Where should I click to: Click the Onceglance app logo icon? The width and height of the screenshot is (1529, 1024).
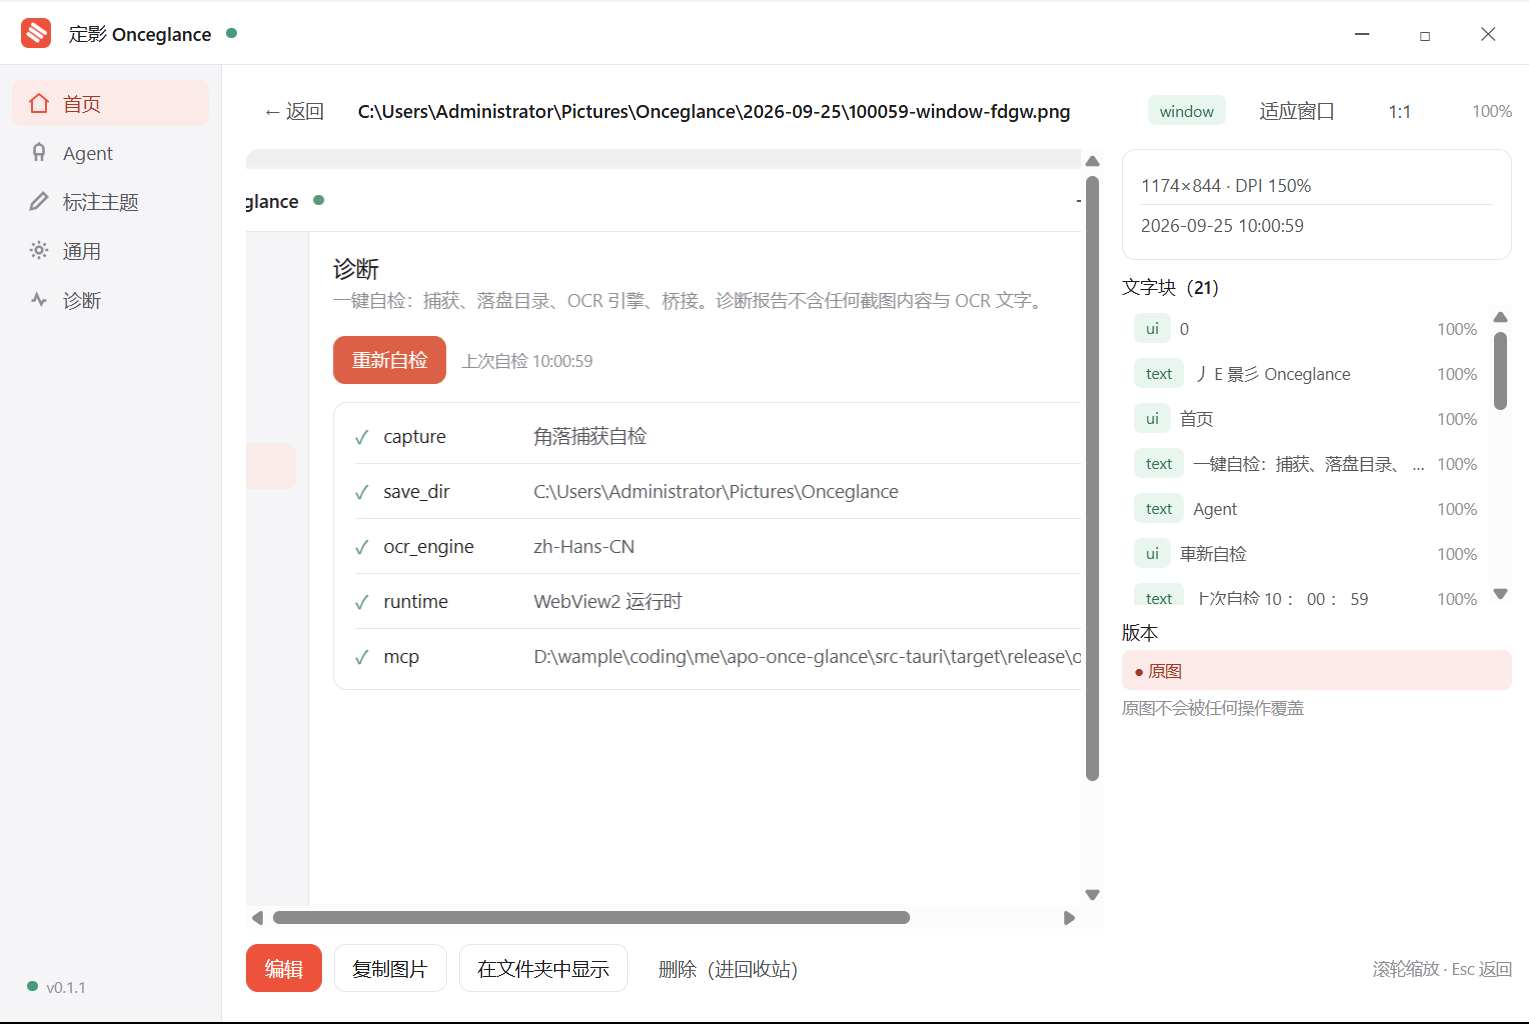click(x=36, y=33)
